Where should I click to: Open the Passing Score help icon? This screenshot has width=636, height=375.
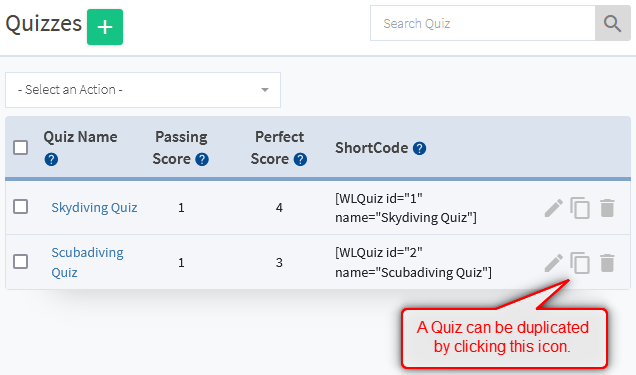(x=202, y=159)
